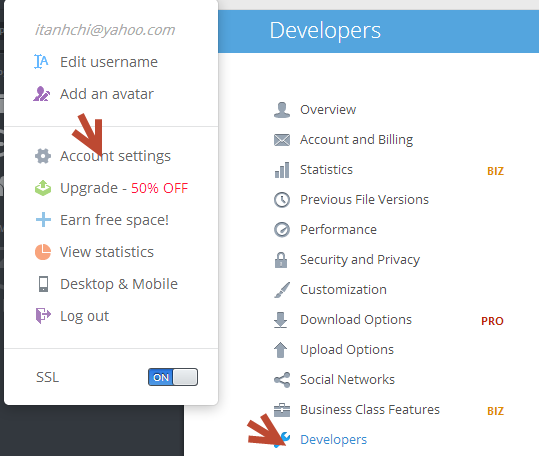This screenshot has height=456, width=539.
Task: Click the gauge Performance icon
Action: click(x=282, y=230)
